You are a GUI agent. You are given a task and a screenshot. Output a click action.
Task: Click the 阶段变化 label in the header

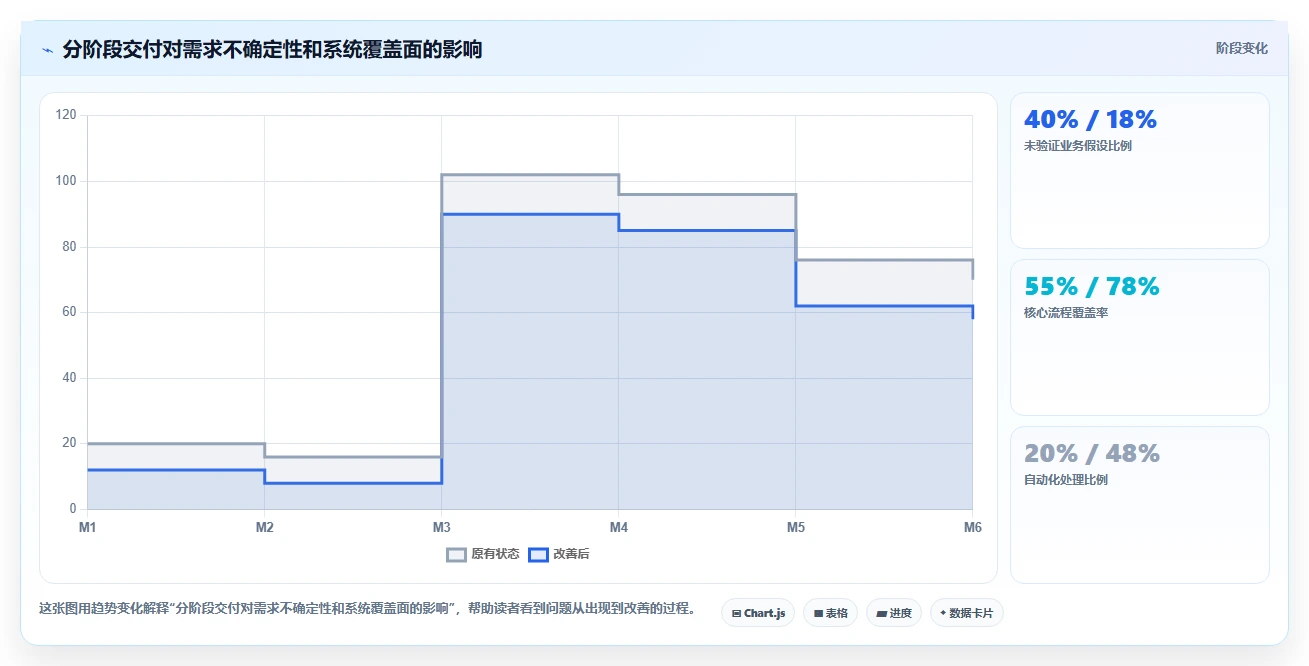click(x=1242, y=48)
